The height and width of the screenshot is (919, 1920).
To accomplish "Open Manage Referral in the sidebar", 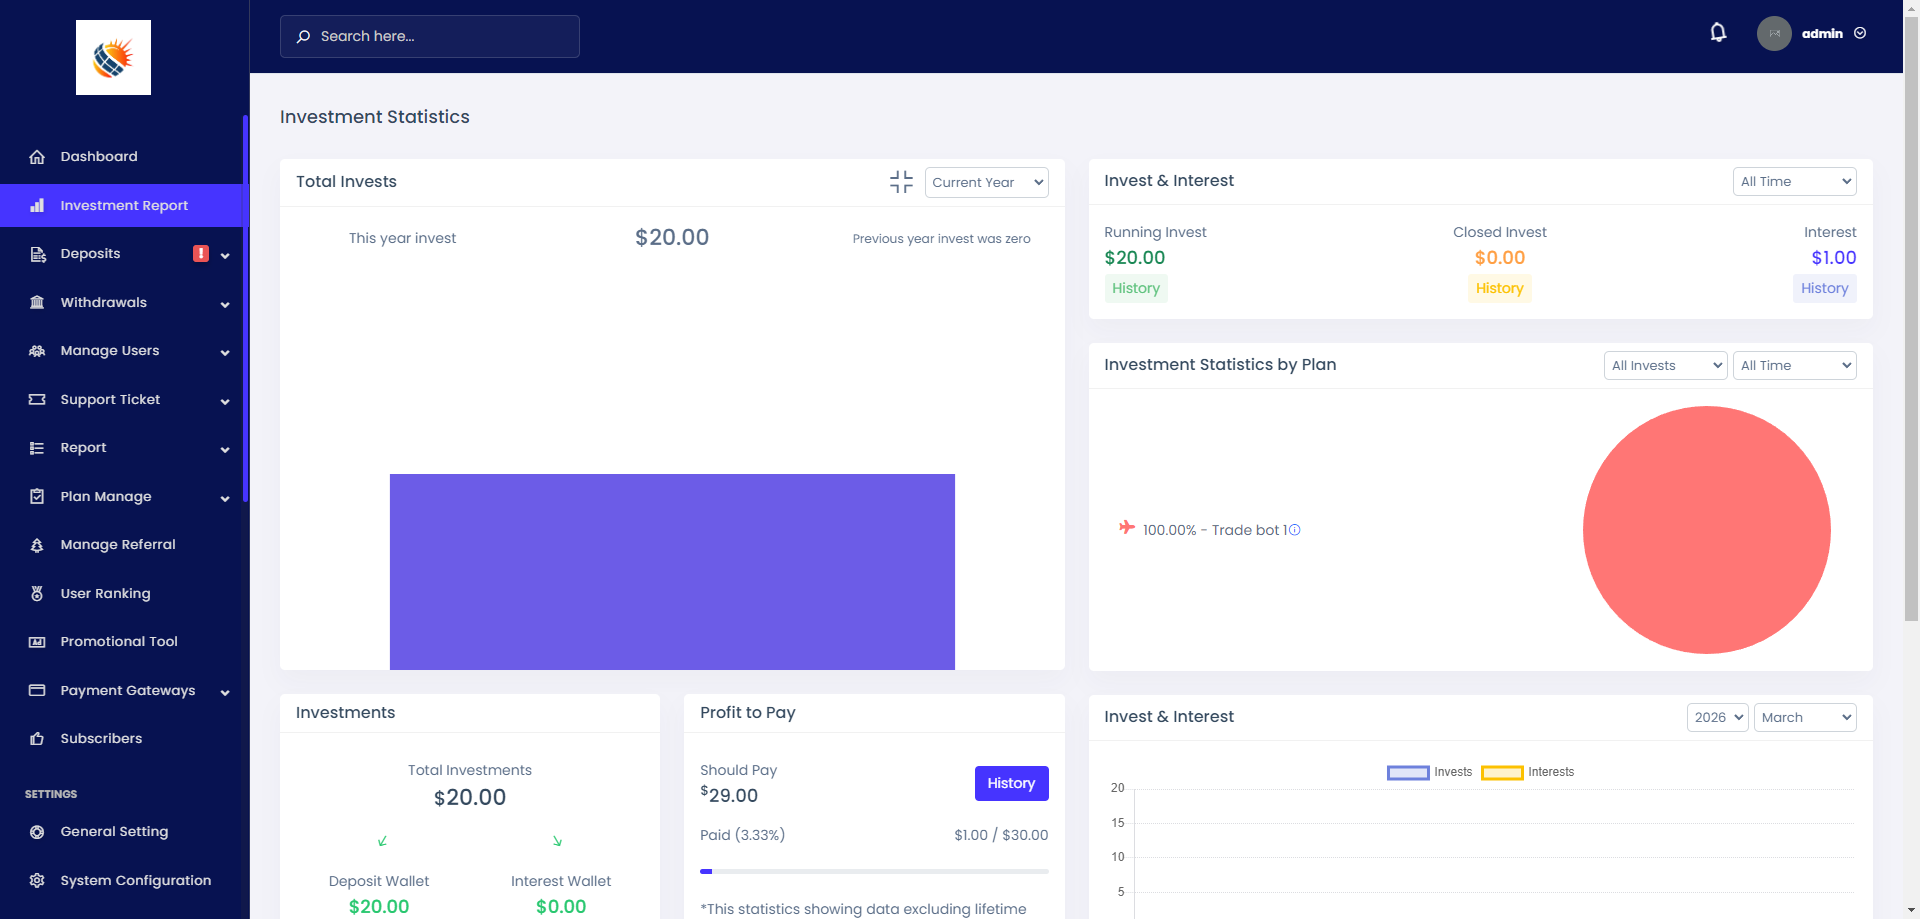I will 118,545.
